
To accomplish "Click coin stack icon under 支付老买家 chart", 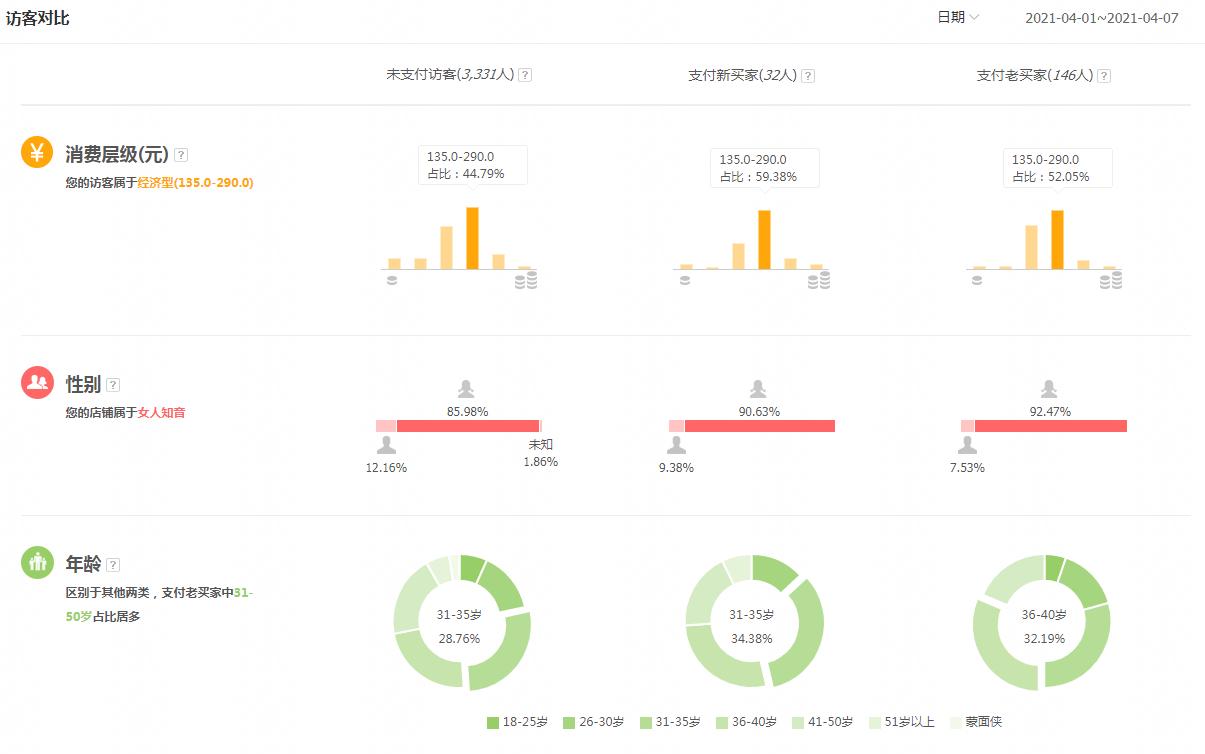I will click(1110, 280).
